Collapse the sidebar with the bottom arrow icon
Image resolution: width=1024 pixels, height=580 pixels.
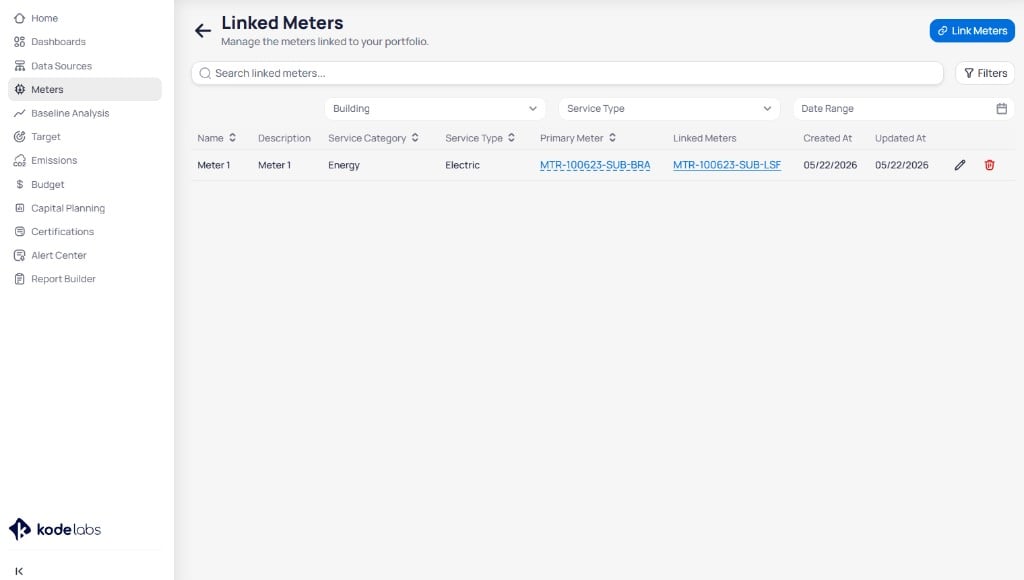point(19,571)
